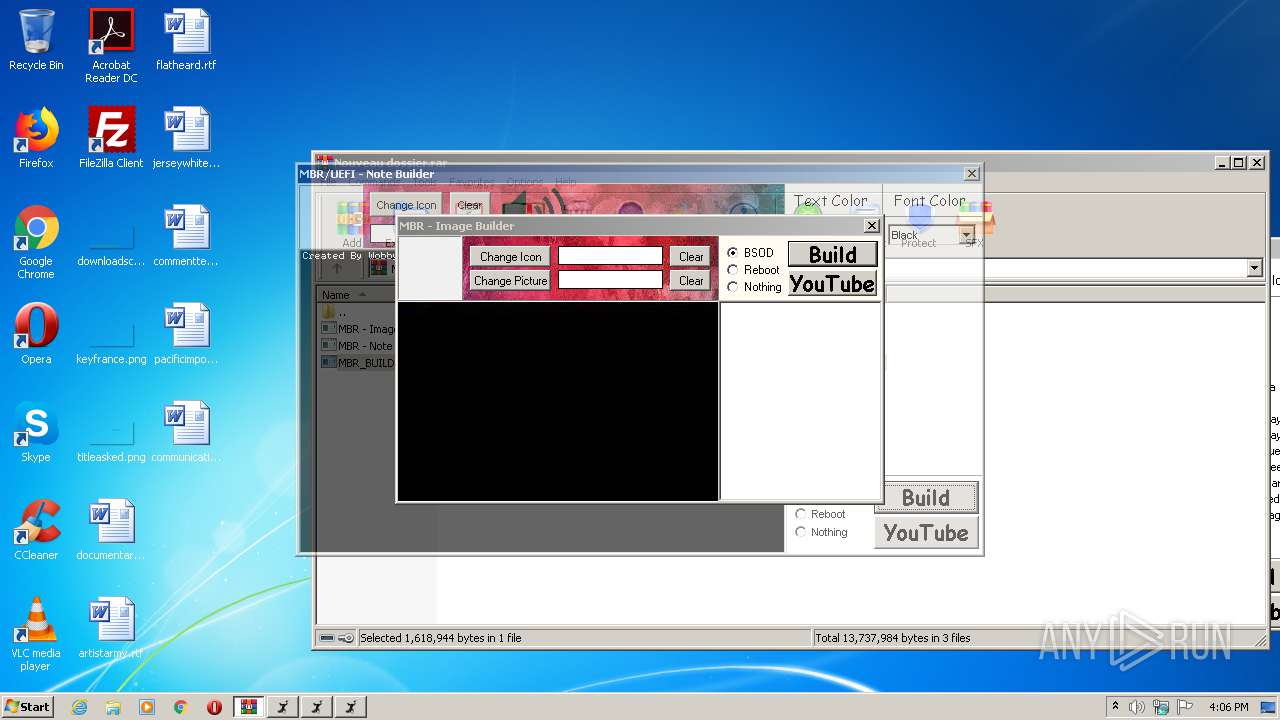Click Change Picture in Image Builder
The height and width of the screenshot is (720, 1280).
(511, 281)
